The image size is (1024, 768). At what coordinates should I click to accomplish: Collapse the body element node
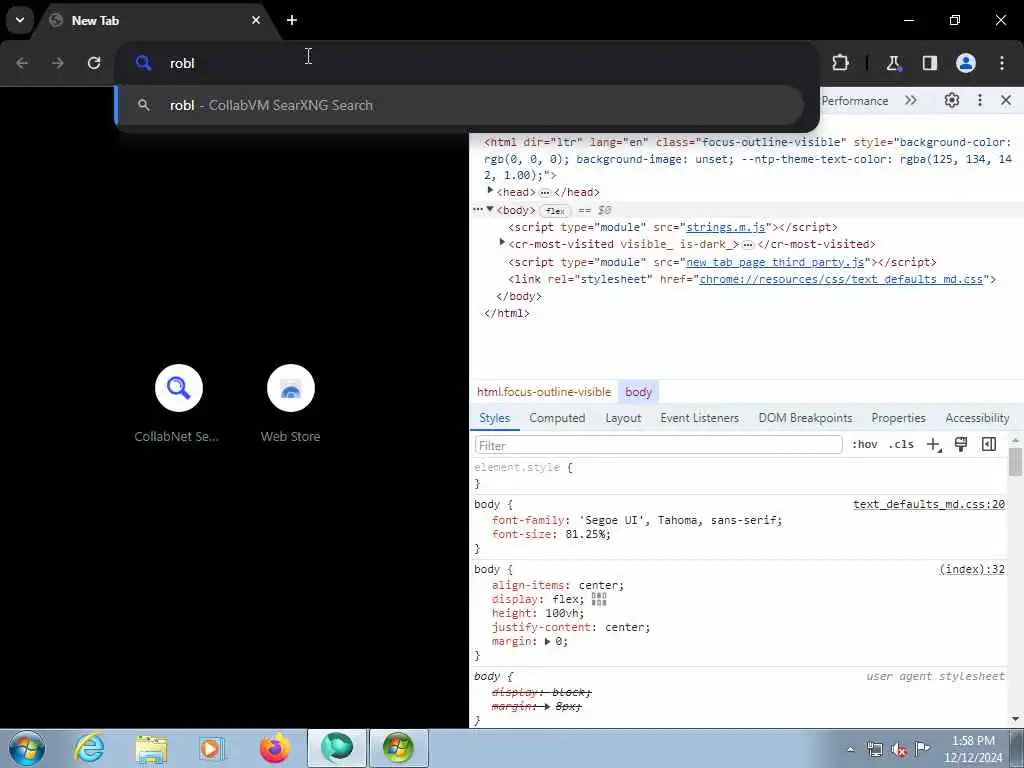(490, 209)
